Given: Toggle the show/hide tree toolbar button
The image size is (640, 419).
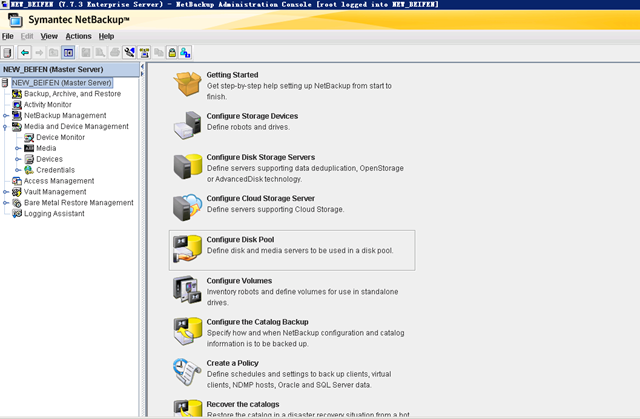Looking at the screenshot, I should pos(68,53).
